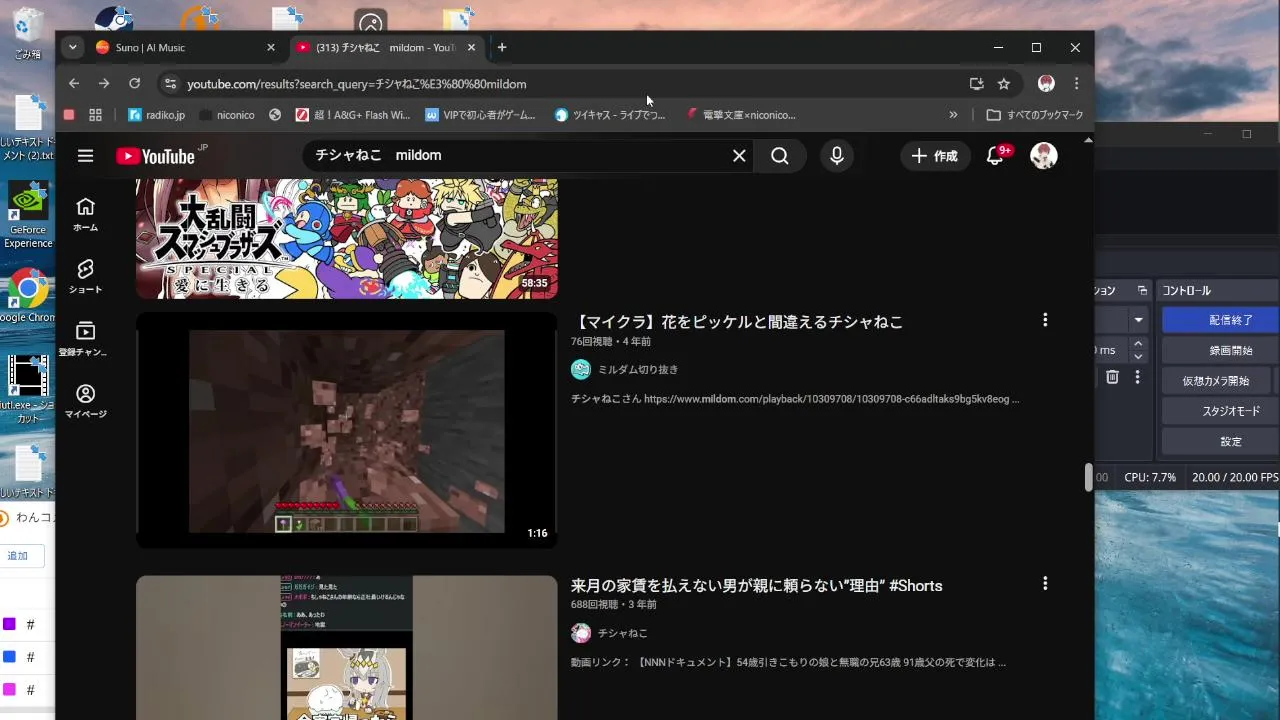Screen dimensions: 1280x720
Task: Open ミルダム切り抜き channel
Action: tap(638, 370)
